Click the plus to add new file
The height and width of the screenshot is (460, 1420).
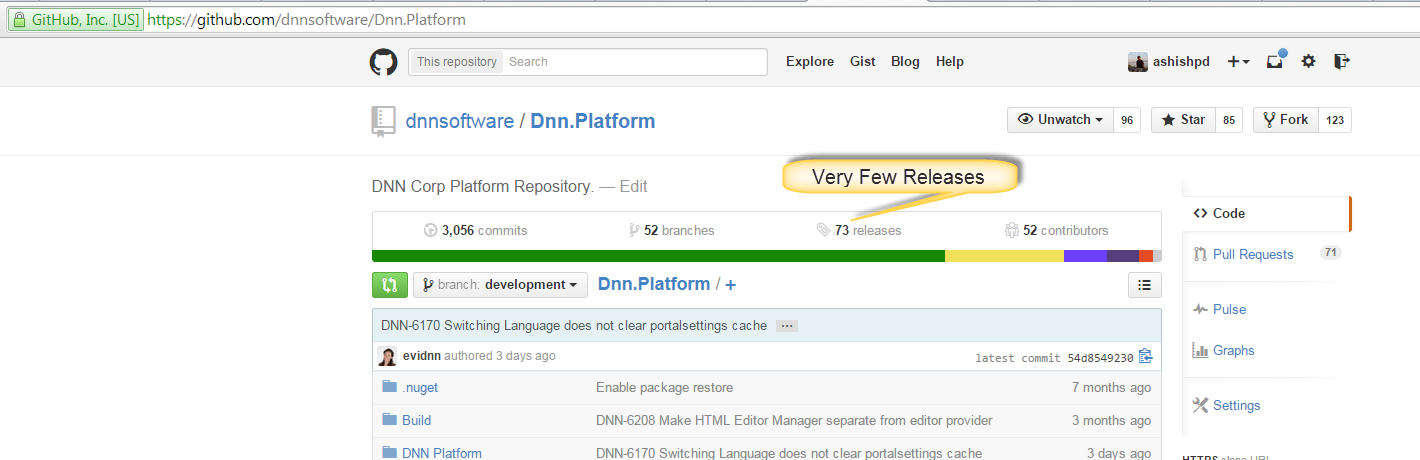731,285
